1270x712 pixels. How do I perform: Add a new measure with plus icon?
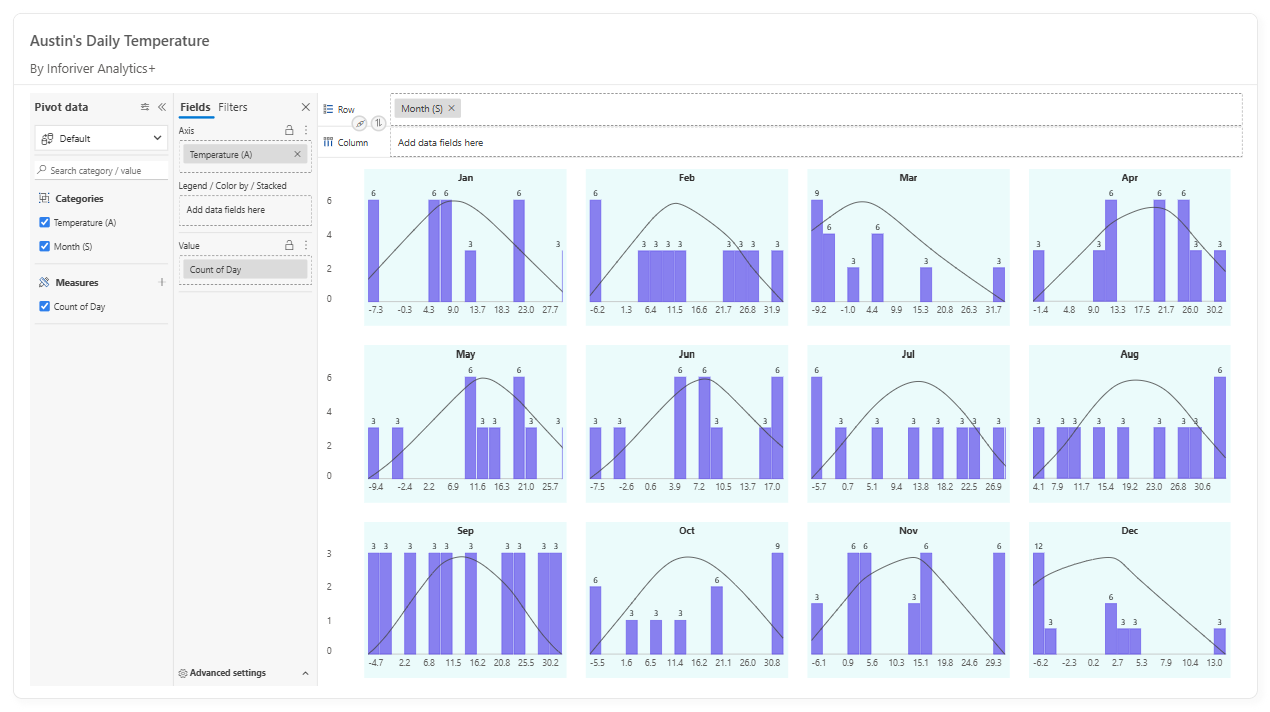(x=161, y=283)
